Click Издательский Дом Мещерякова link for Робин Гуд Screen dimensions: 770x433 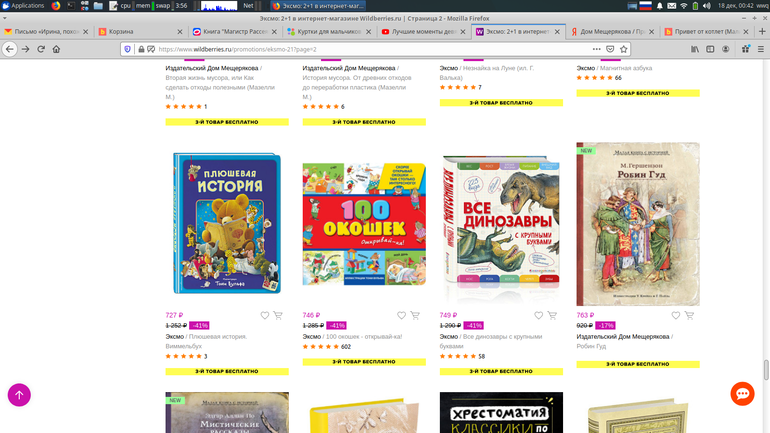point(622,336)
